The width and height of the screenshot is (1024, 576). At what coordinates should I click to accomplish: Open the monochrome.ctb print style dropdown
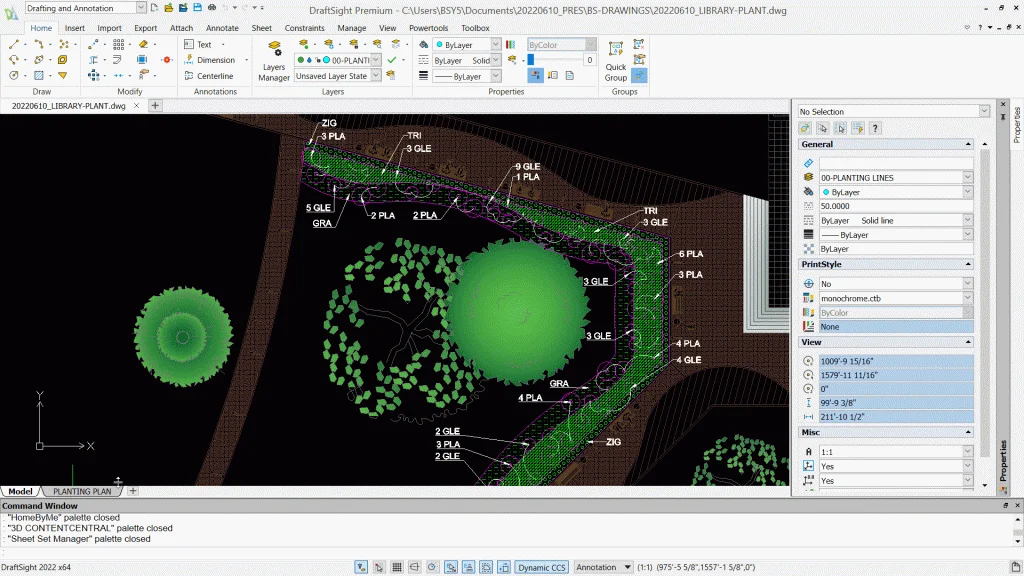tap(967, 298)
